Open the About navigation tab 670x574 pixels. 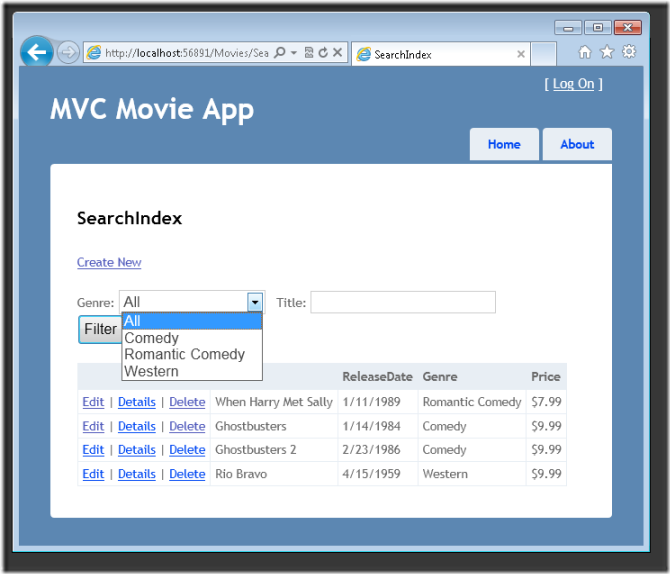577,144
